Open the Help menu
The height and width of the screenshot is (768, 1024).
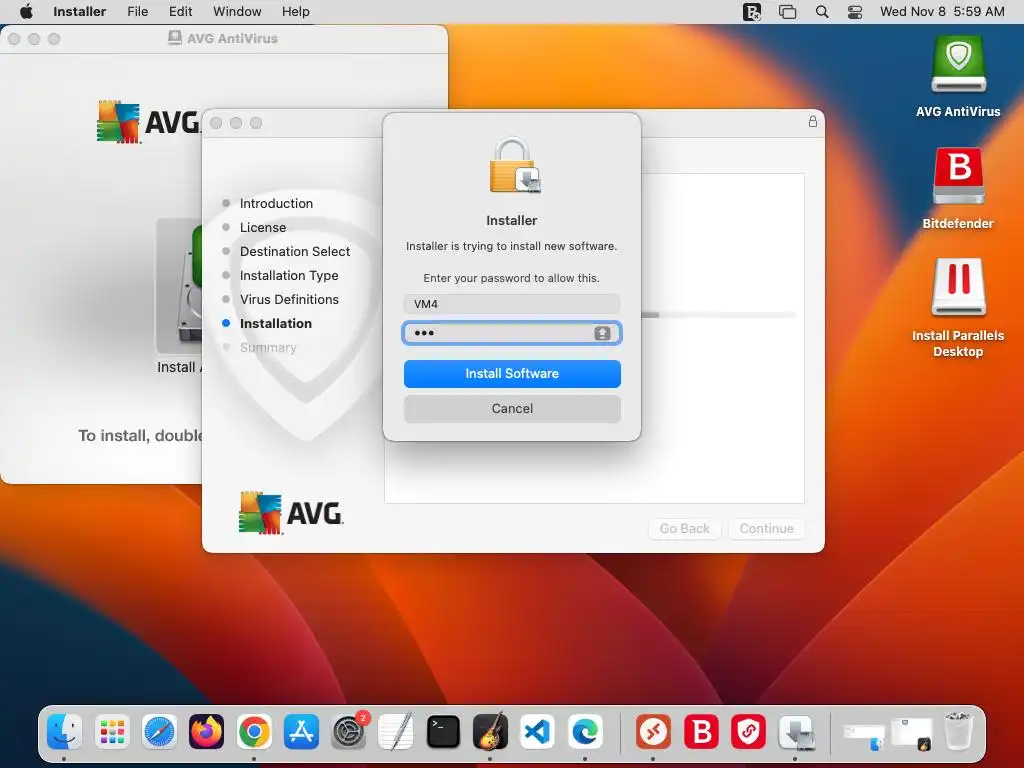pyautogui.click(x=295, y=11)
